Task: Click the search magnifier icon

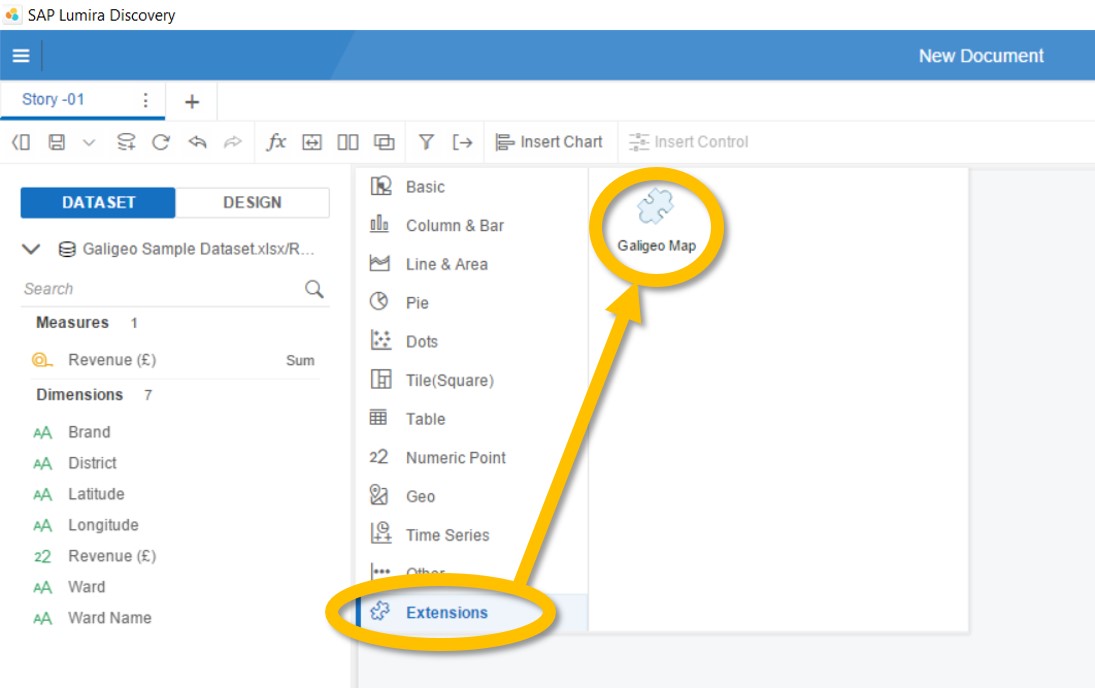Action: tap(314, 289)
